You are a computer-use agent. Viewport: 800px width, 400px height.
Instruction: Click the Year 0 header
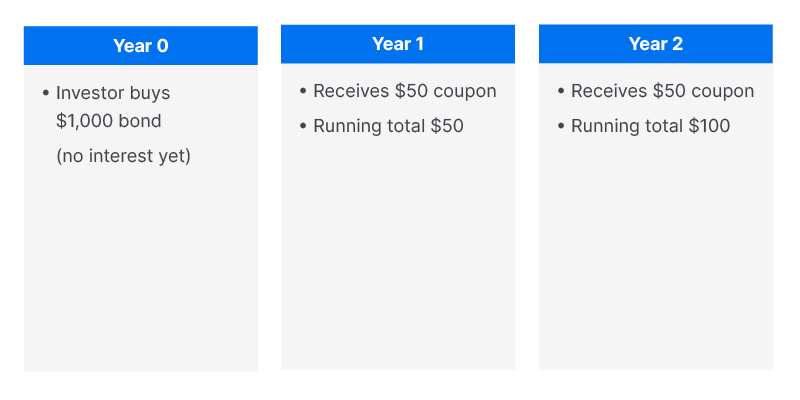coord(140,46)
